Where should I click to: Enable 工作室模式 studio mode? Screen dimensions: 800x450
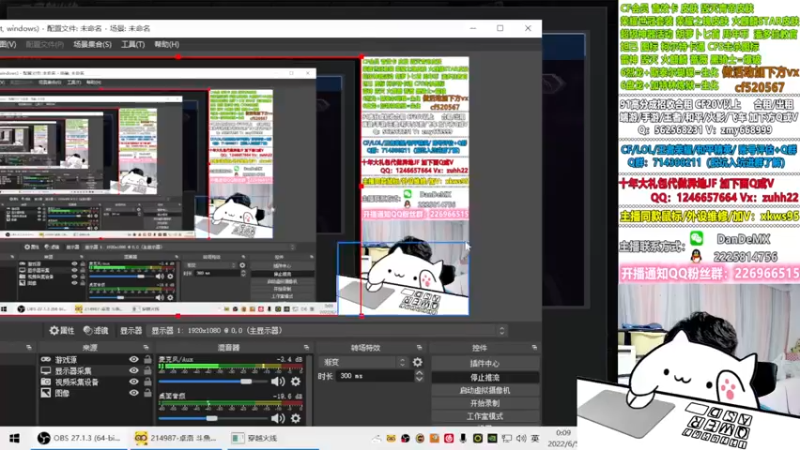(485, 416)
